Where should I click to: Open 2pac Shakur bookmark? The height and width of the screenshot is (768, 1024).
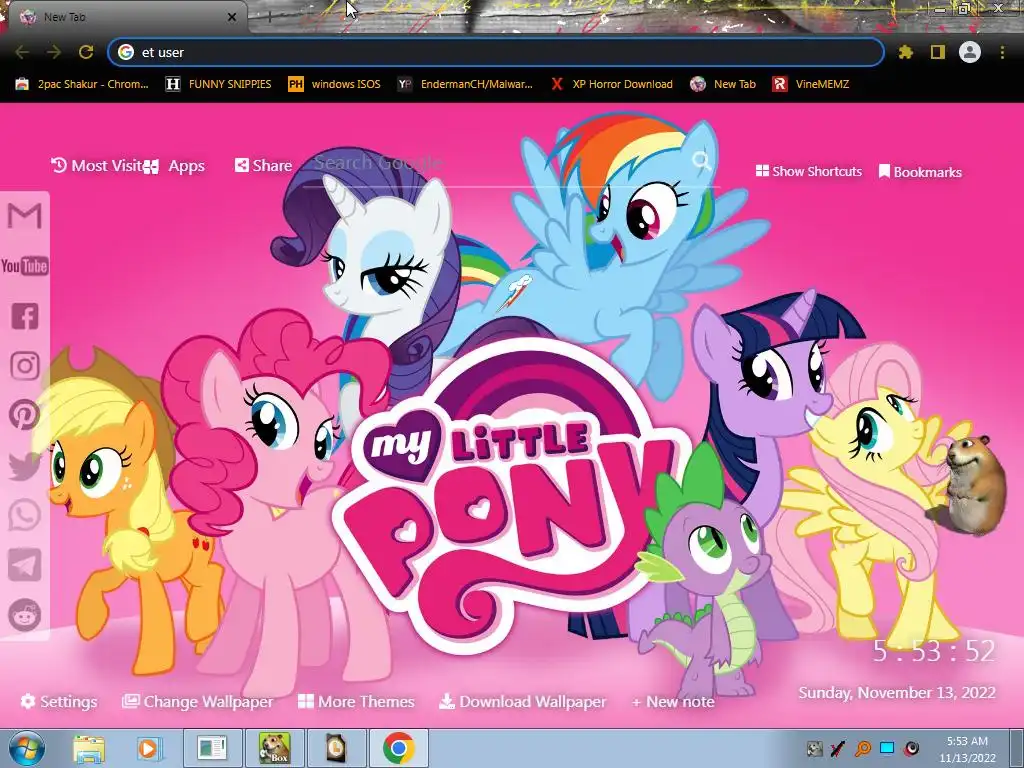pyautogui.click(x=82, y=84)
